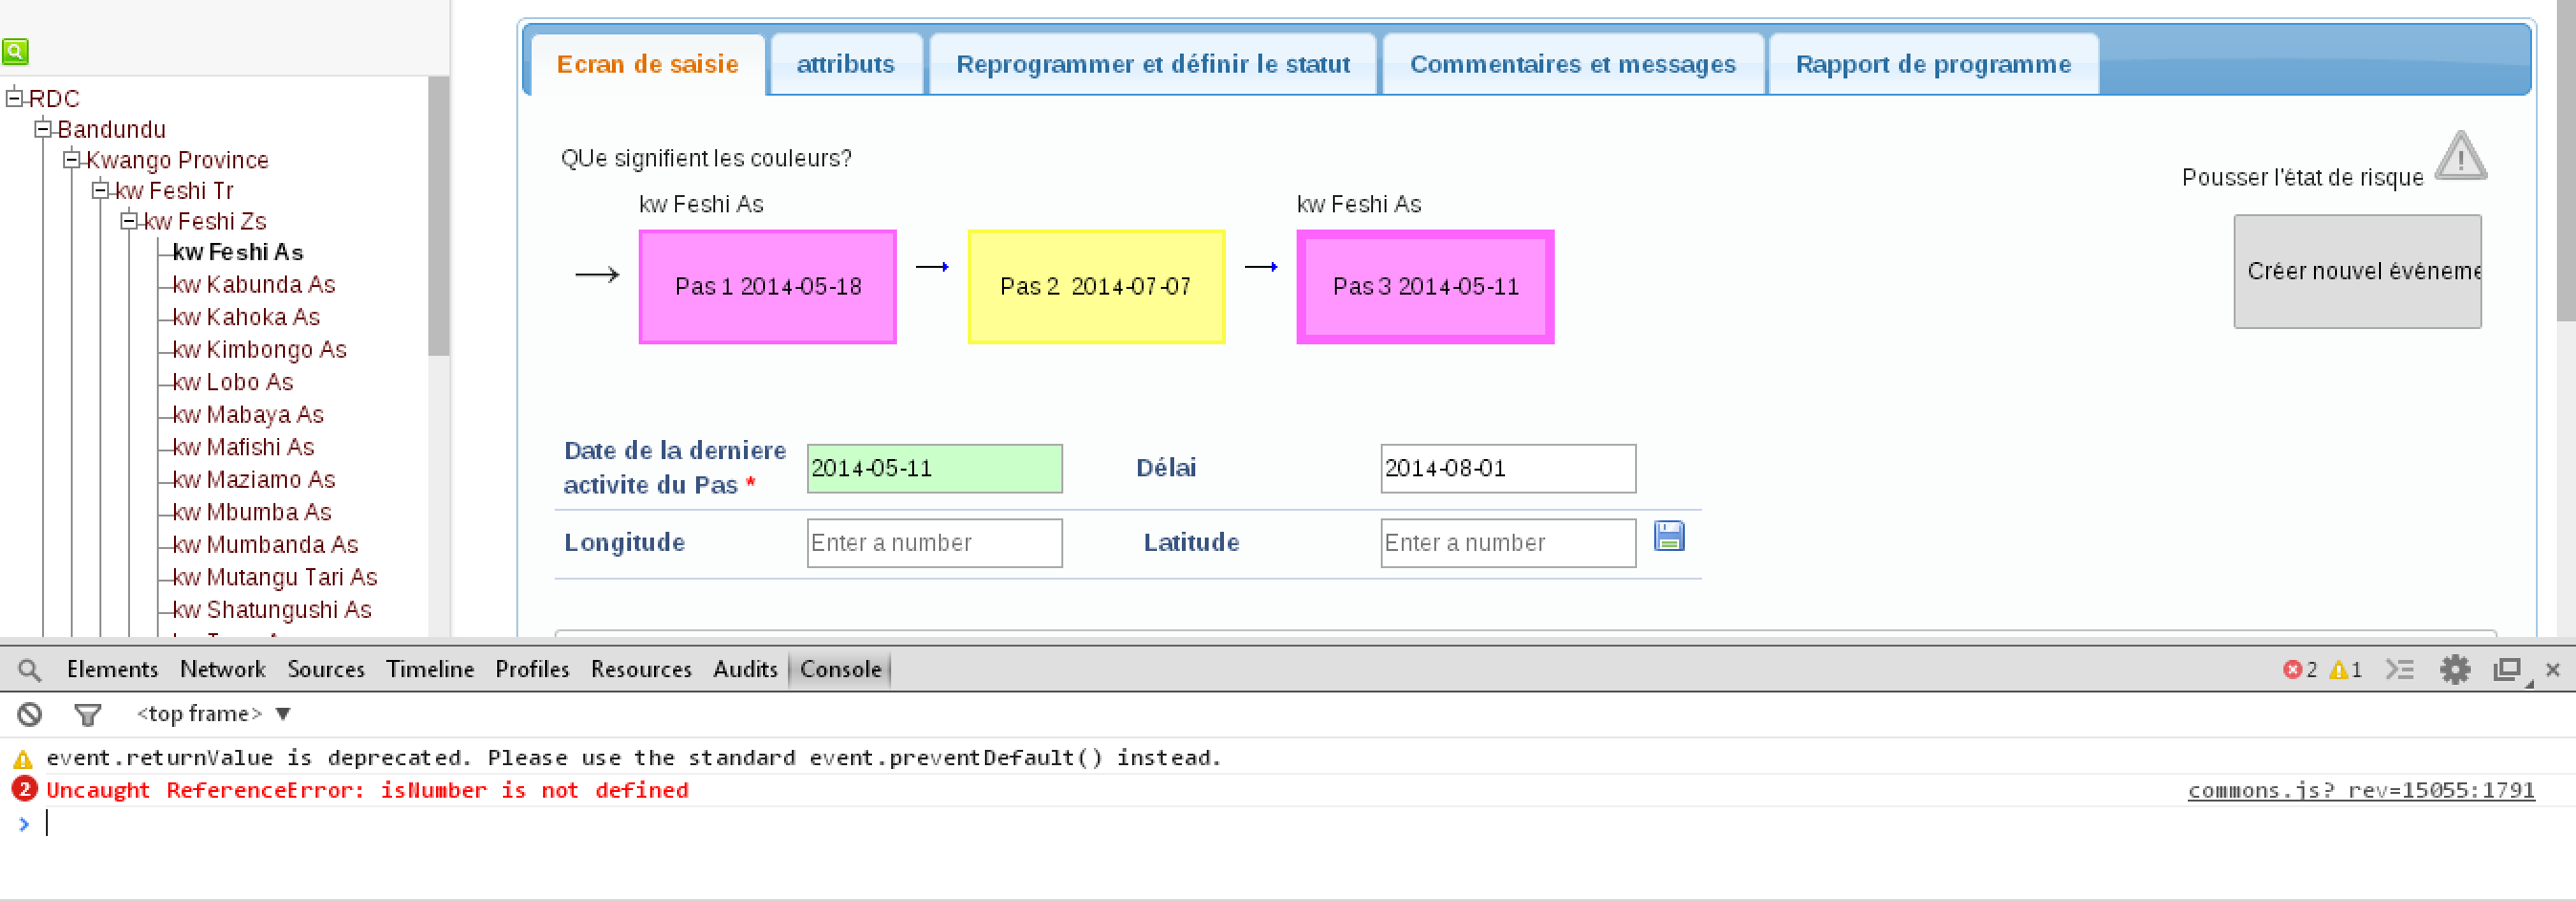
Task: Click Créer nouvel événement button
Action: click(x=2357, y=271)
